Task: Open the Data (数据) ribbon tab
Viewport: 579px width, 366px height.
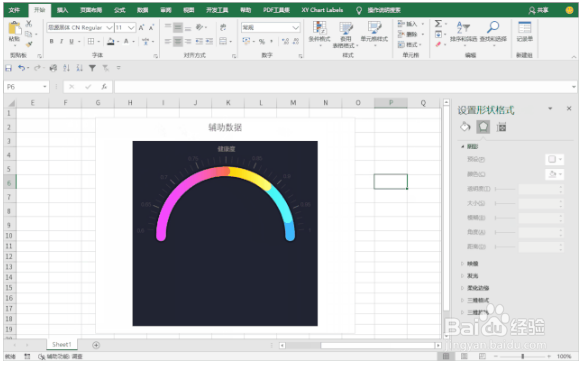Action: (x=143, y=10)
